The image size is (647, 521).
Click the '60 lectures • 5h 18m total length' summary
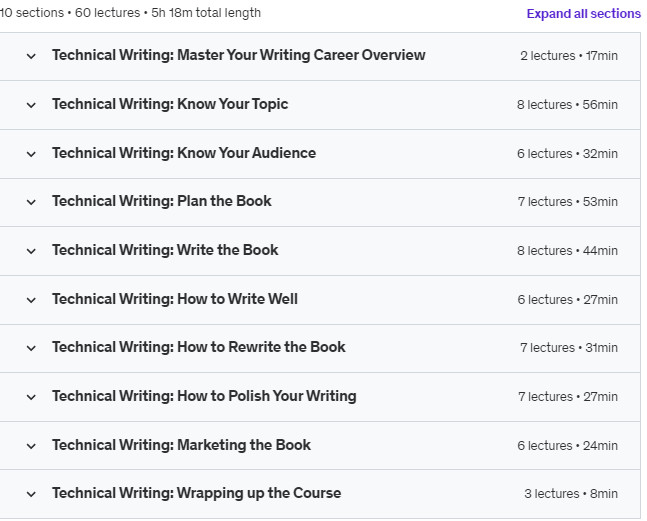coord(168,13)
